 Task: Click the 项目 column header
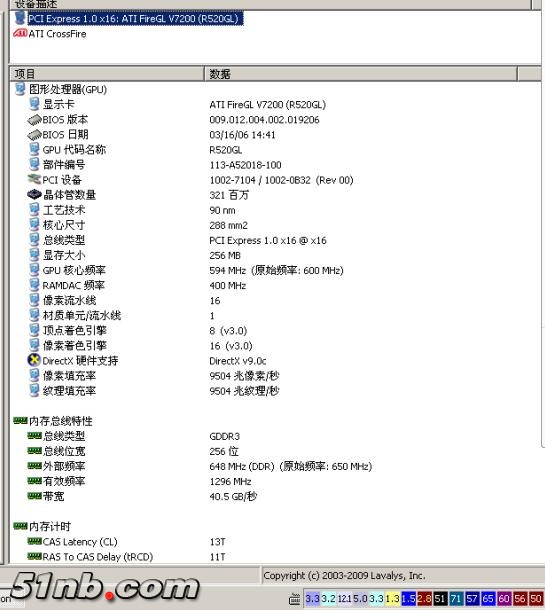107,74
